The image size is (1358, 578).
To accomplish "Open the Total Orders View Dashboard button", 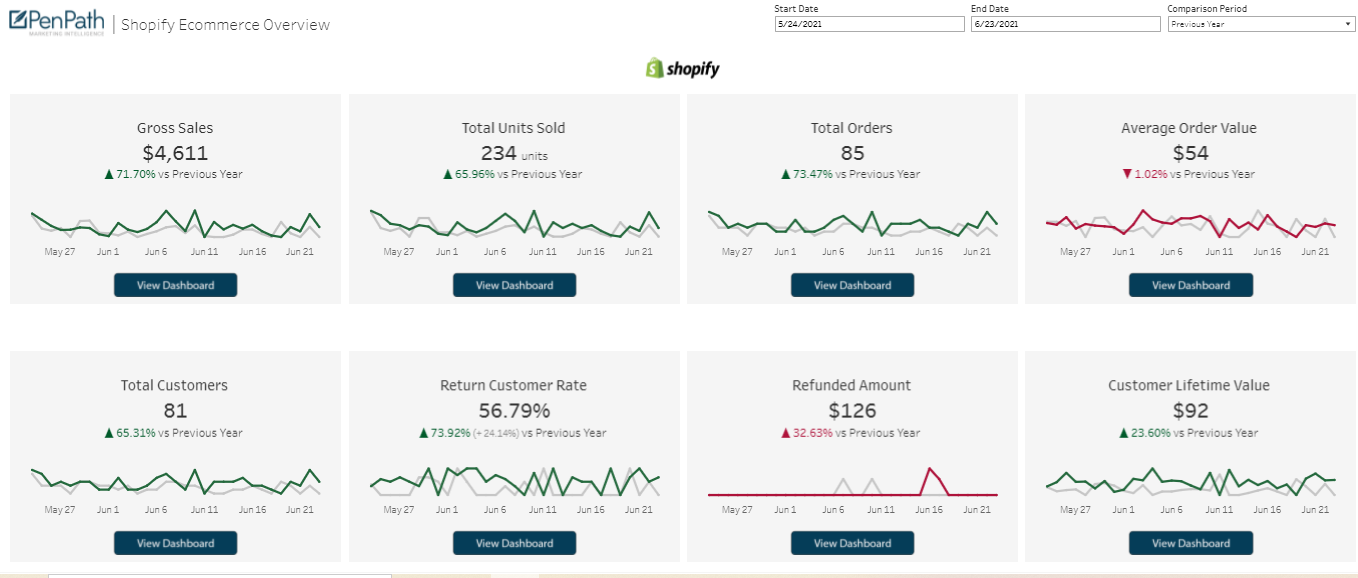I will (x=852, y=285).
